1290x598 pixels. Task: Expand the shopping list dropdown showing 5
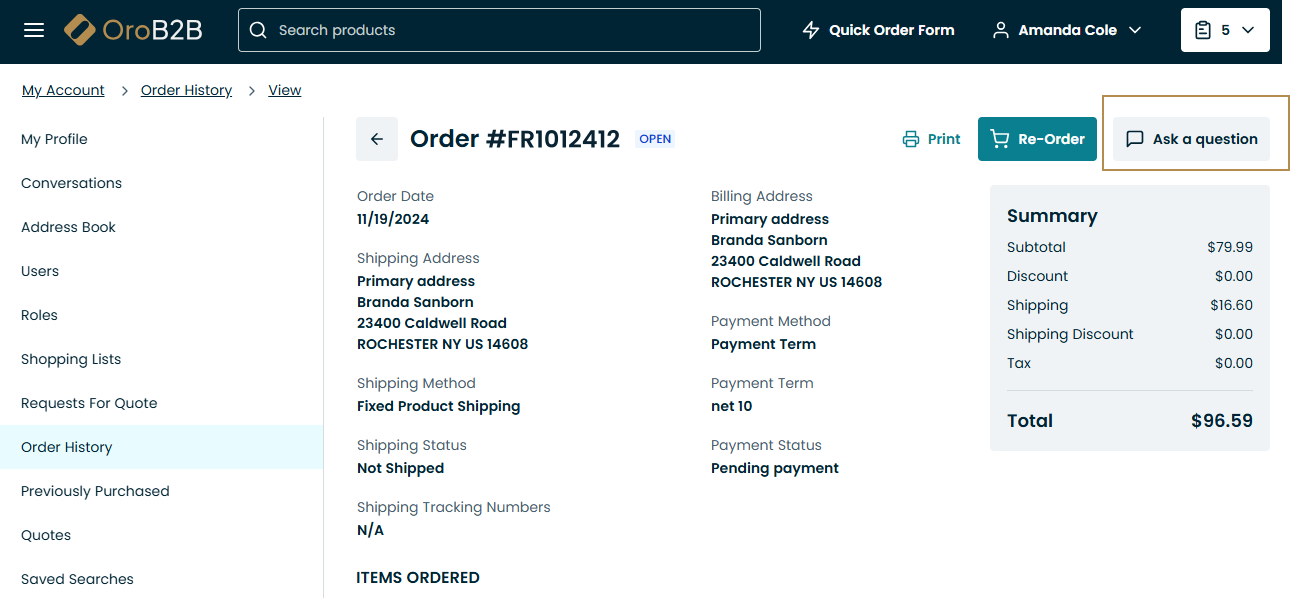coord(1225,30)
